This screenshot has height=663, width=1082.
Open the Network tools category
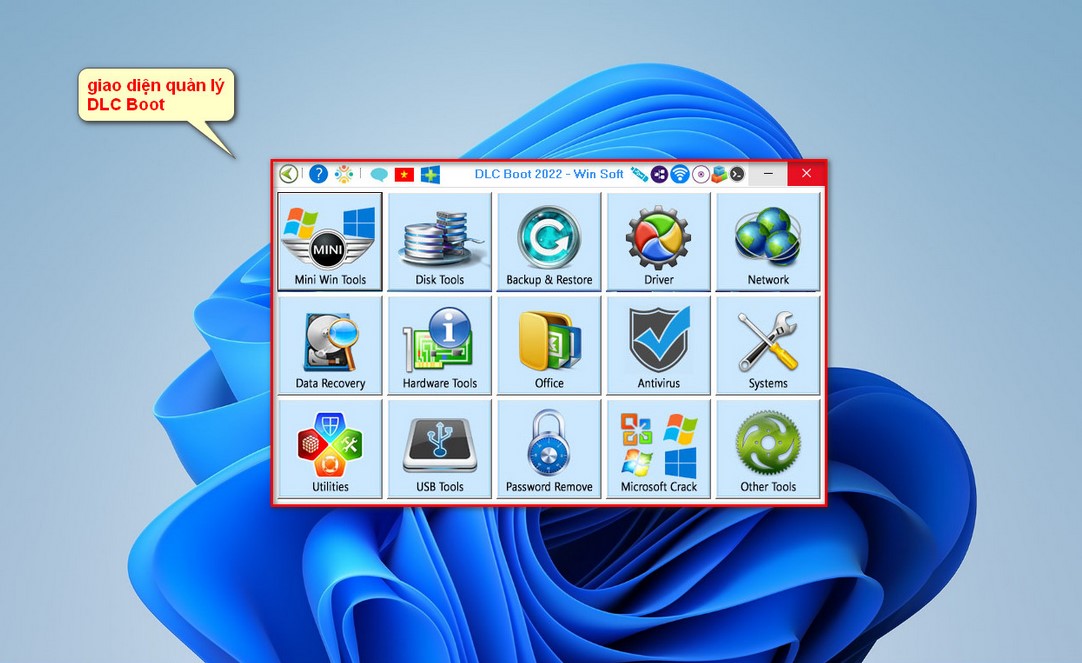tap(768, 241)
